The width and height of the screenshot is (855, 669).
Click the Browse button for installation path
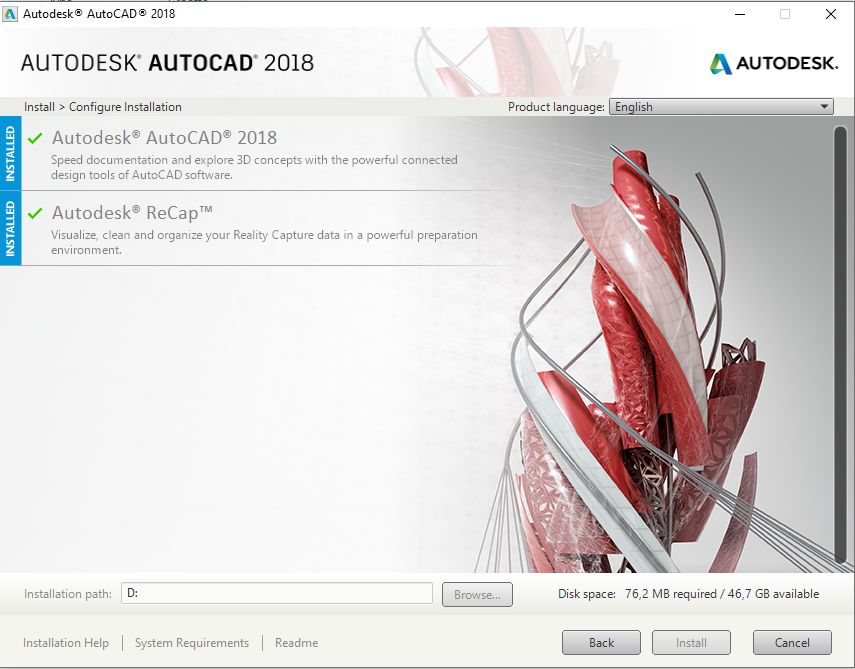point(477,593)
